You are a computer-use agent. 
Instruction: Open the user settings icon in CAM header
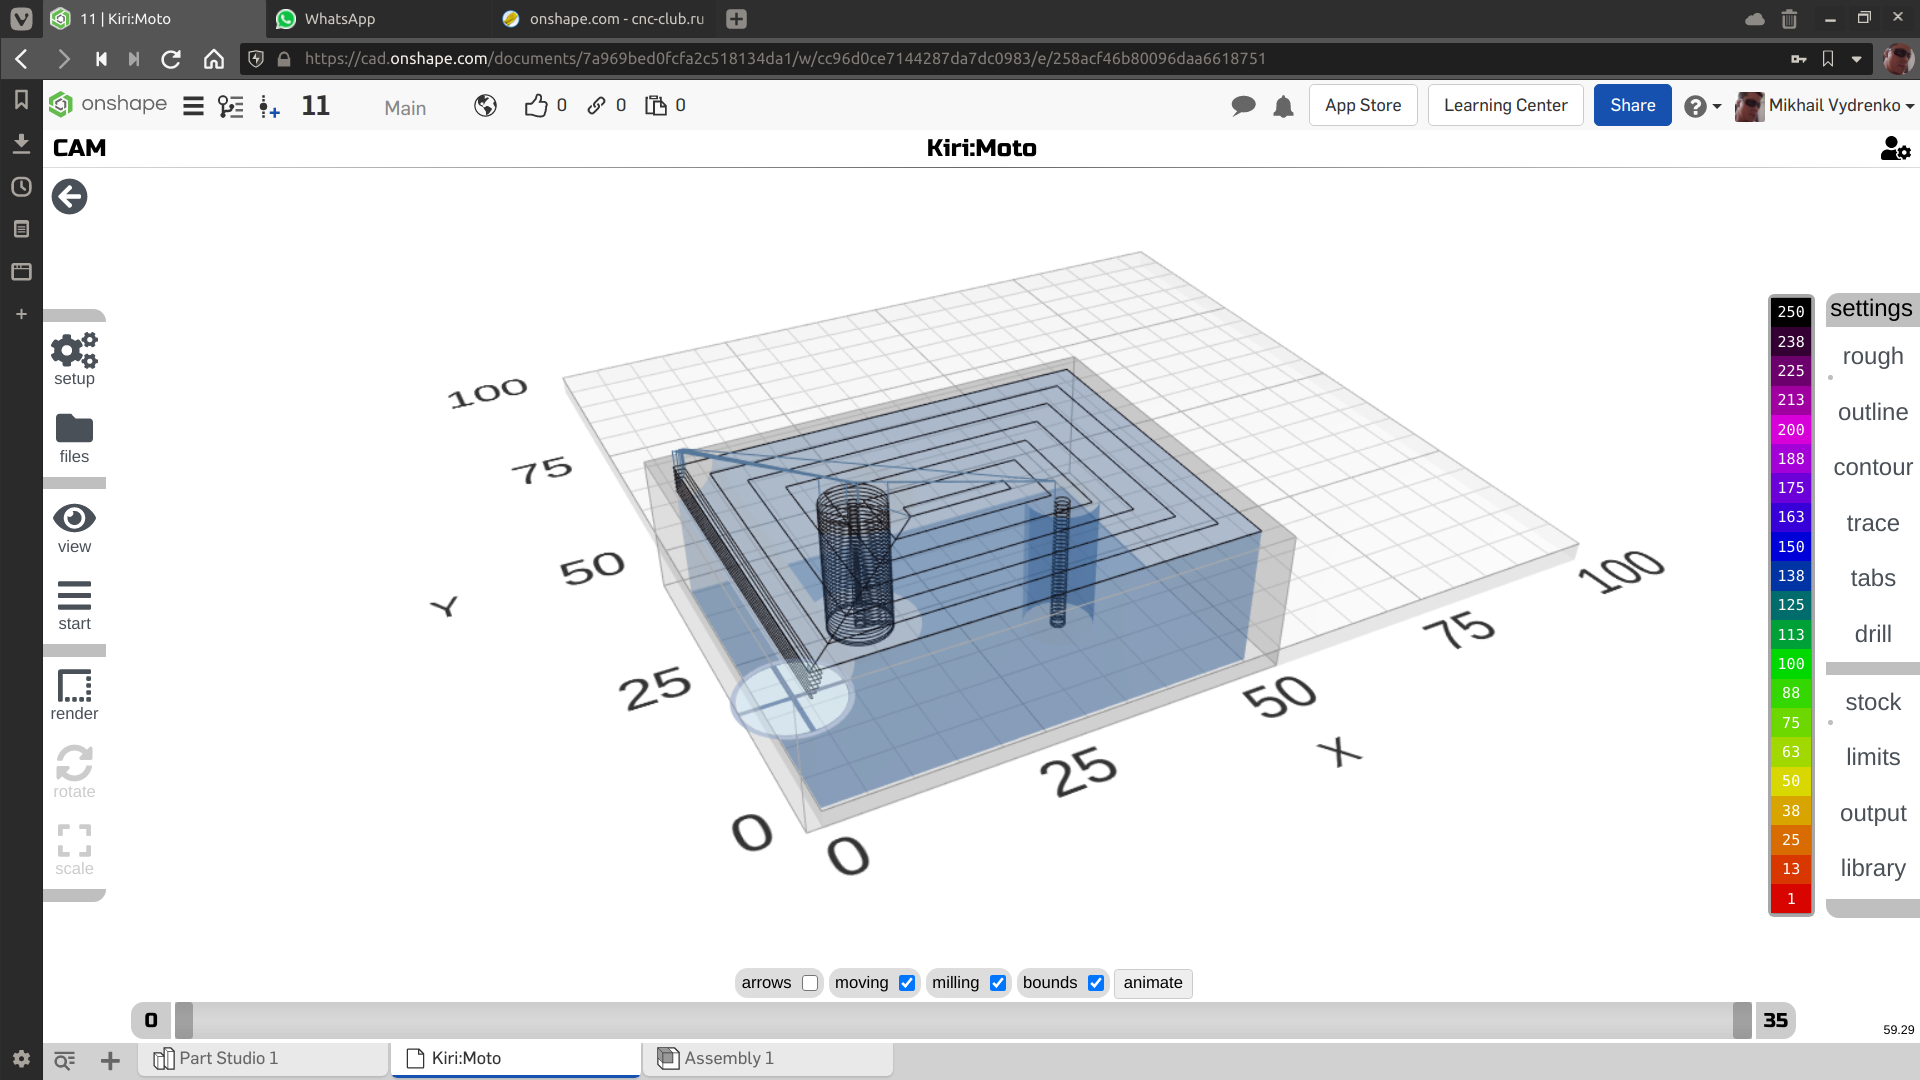click(1894, 149)
